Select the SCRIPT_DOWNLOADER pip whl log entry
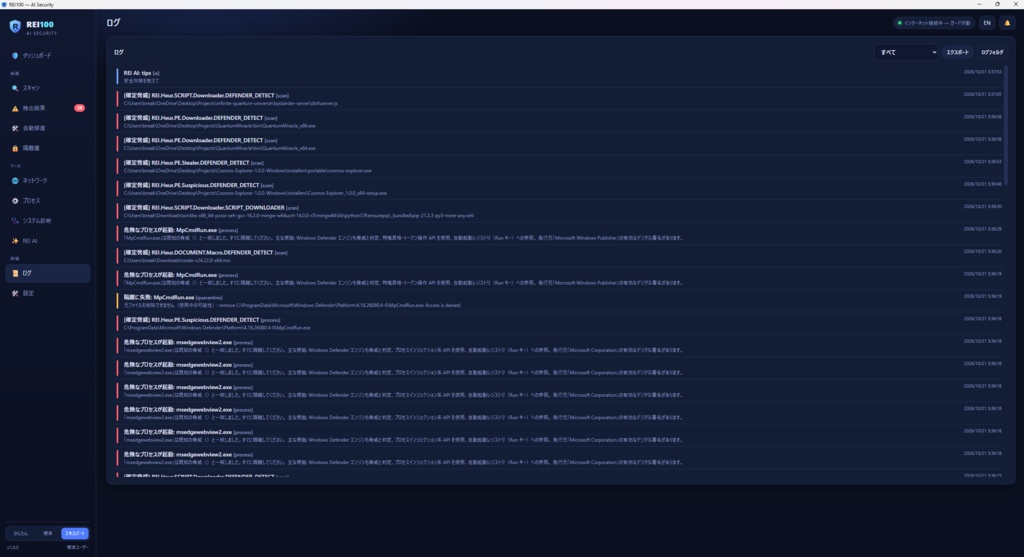 (559, 211)
